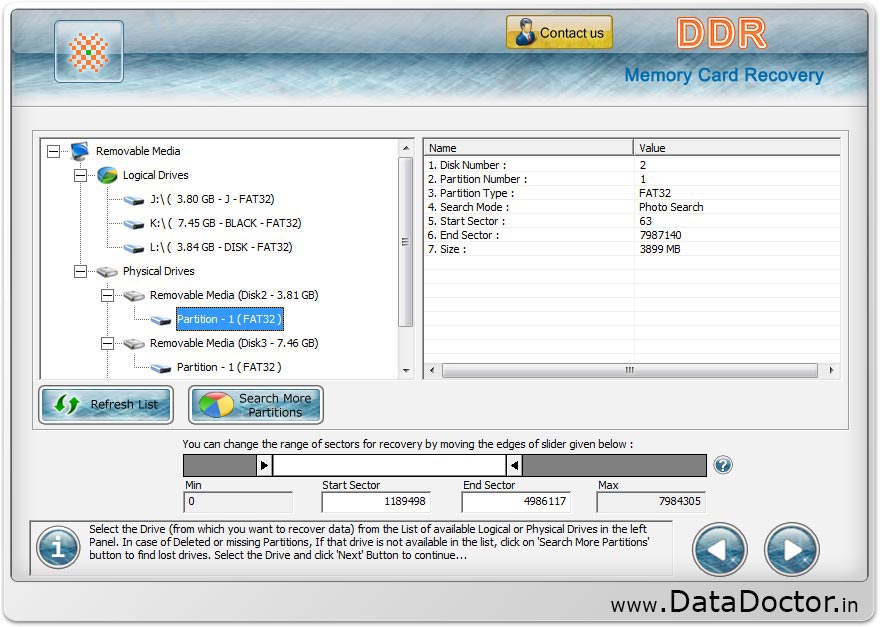Select Partition - 1 (FAT32) under Disk2
880x627 pixels.
tap(229, 319)
